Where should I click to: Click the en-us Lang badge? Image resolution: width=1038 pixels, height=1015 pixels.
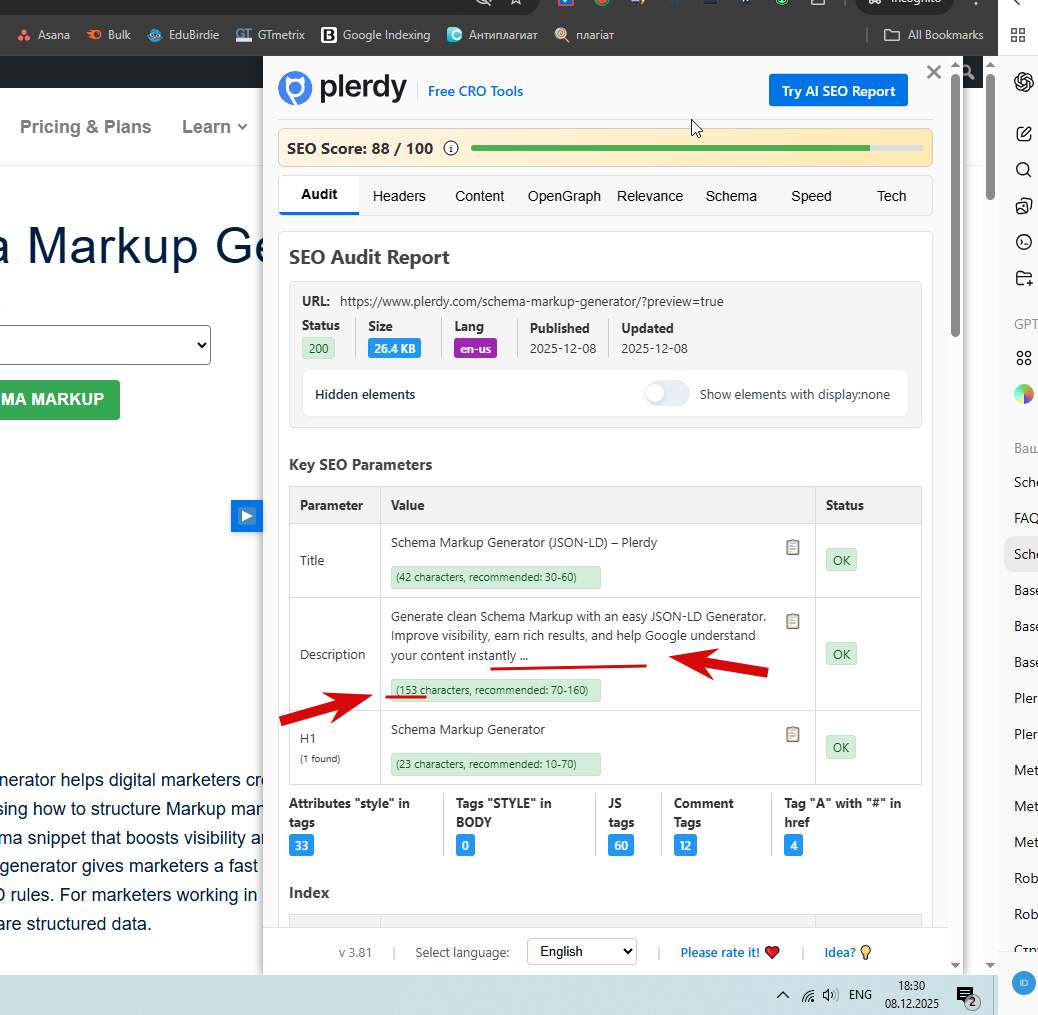[475, 348]
